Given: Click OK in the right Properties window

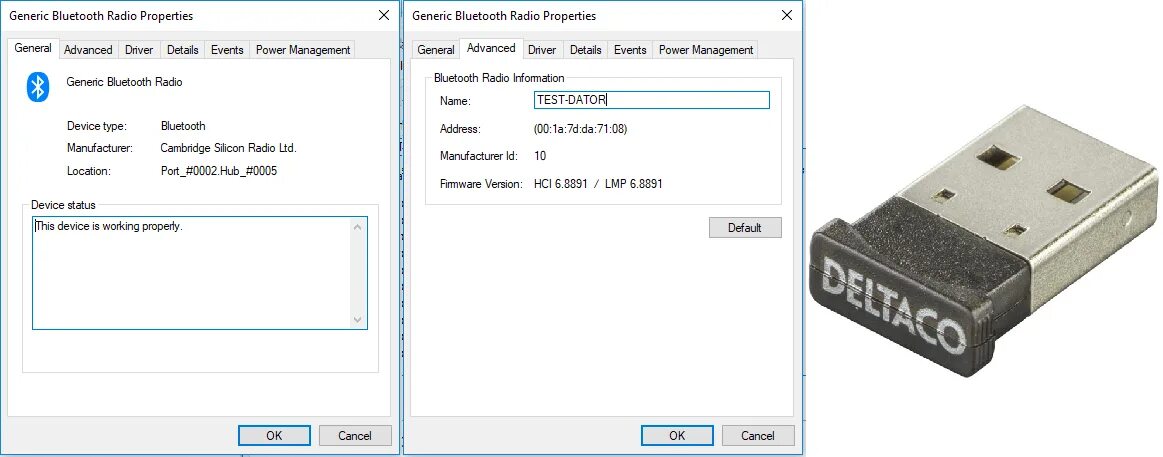Looking at the screenshot, I should [677, 435].
